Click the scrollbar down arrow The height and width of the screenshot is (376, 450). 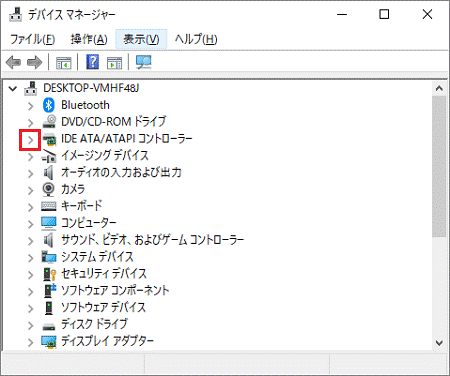439,343
